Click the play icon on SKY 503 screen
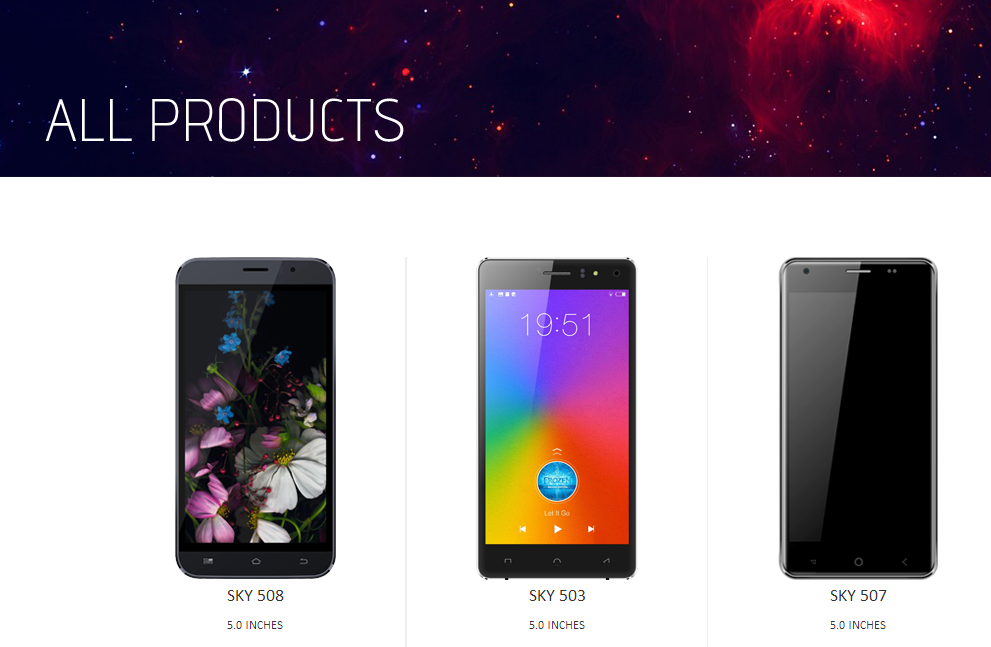 557,529
